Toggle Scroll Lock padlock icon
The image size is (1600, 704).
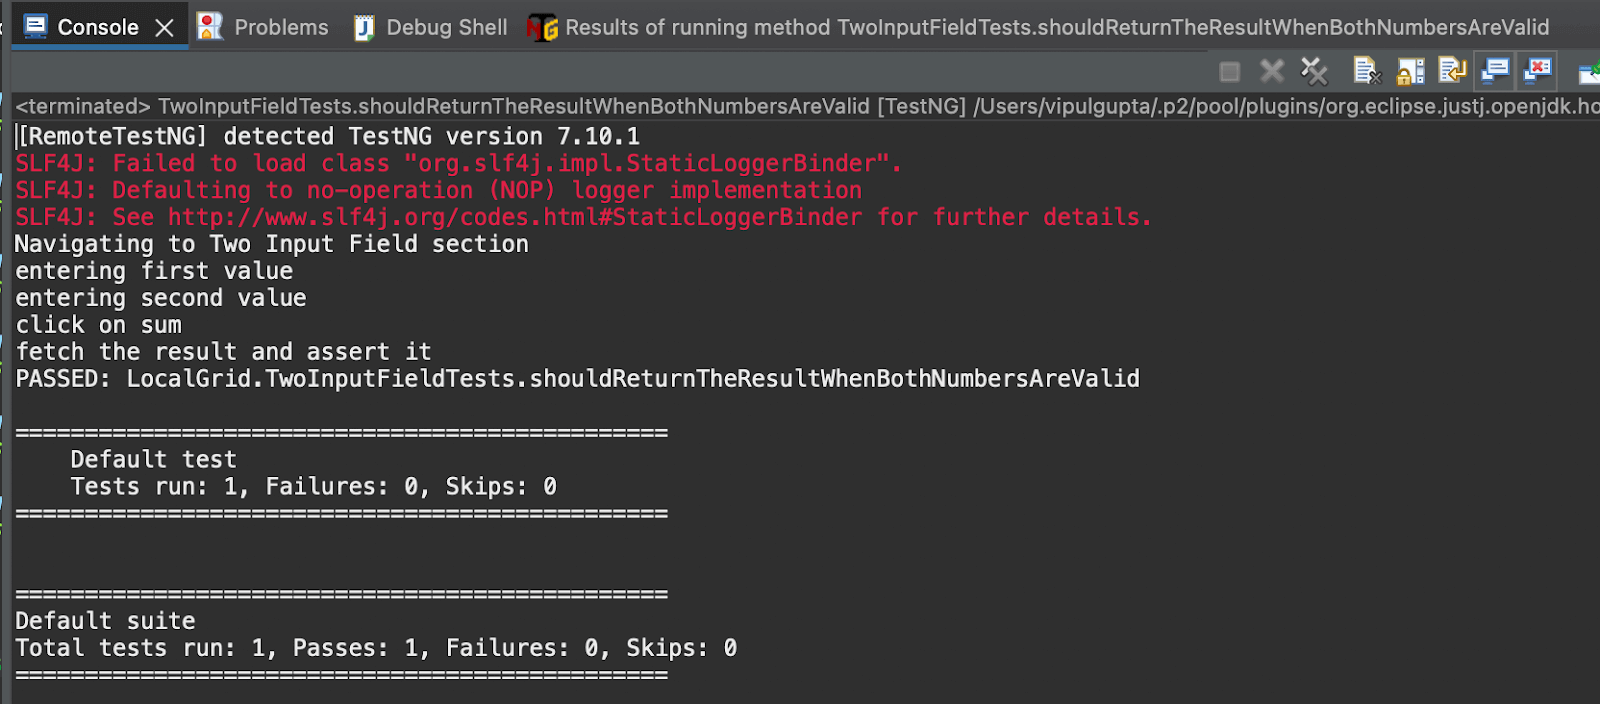pos(1411,71)
